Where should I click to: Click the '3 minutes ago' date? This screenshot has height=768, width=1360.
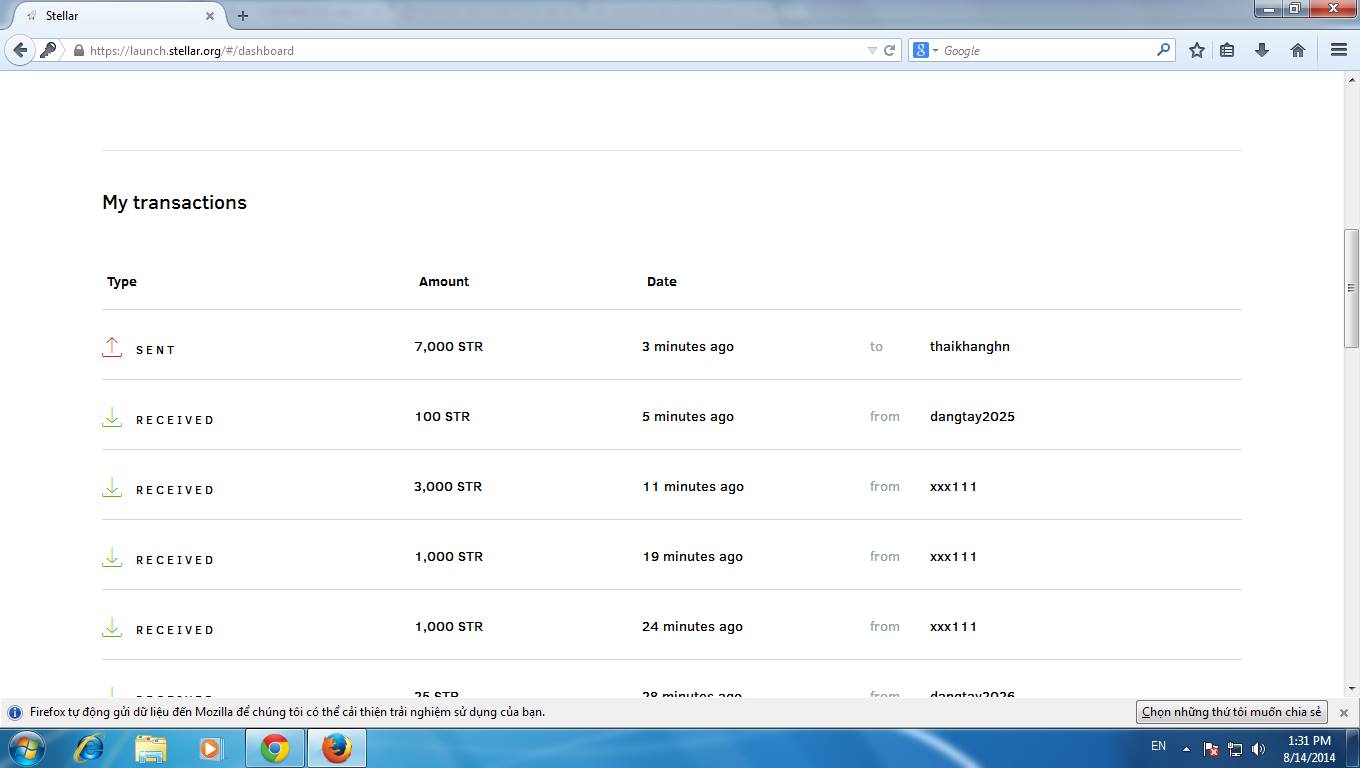688,347
